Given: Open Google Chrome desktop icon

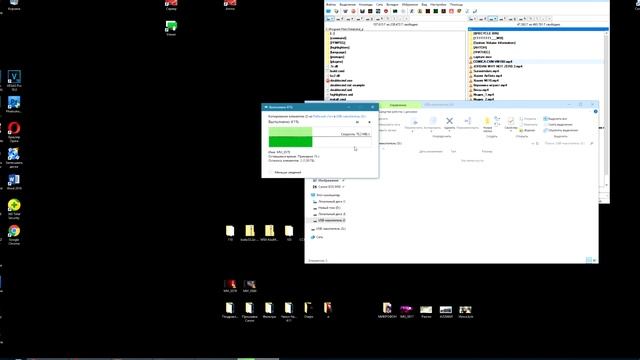Looking at the screenshot, I should coord(14,235).
